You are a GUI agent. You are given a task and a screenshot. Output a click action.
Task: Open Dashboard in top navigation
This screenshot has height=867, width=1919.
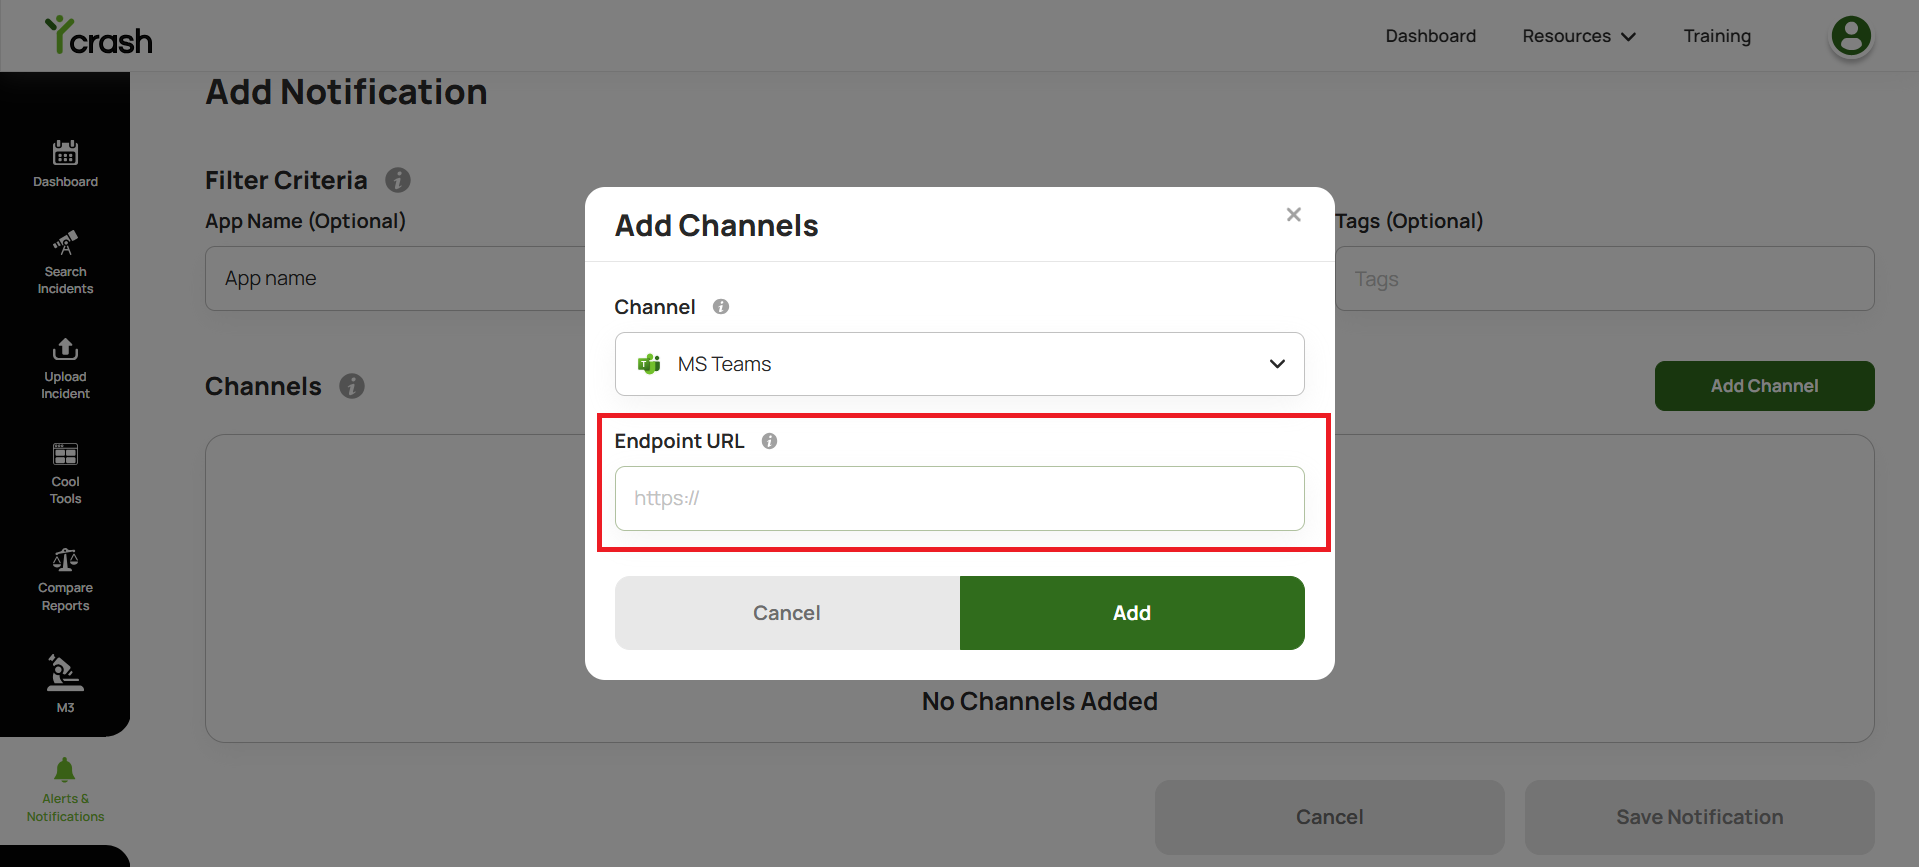coord(1430,36)
